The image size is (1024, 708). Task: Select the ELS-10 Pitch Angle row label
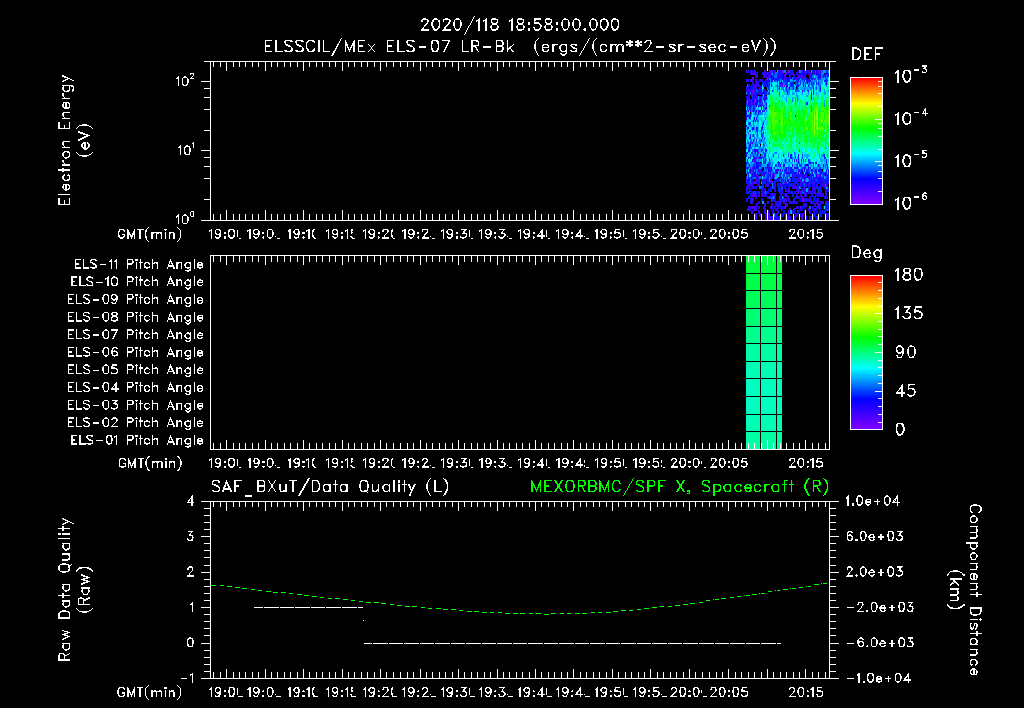tap(136, 282)
